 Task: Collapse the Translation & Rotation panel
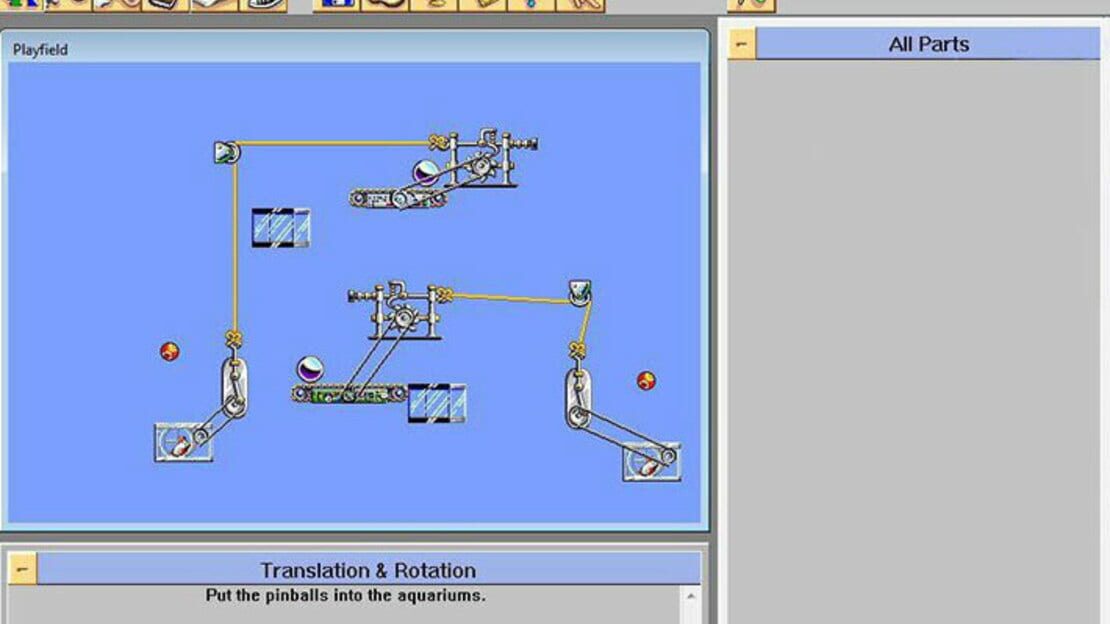click(x=22, y=569)
